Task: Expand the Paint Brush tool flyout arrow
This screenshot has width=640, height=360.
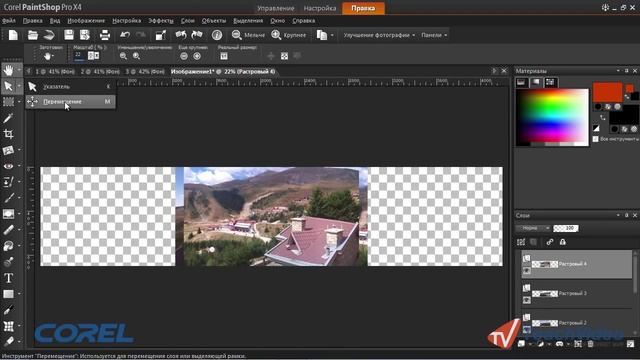Action: click(x=19, y=198)
